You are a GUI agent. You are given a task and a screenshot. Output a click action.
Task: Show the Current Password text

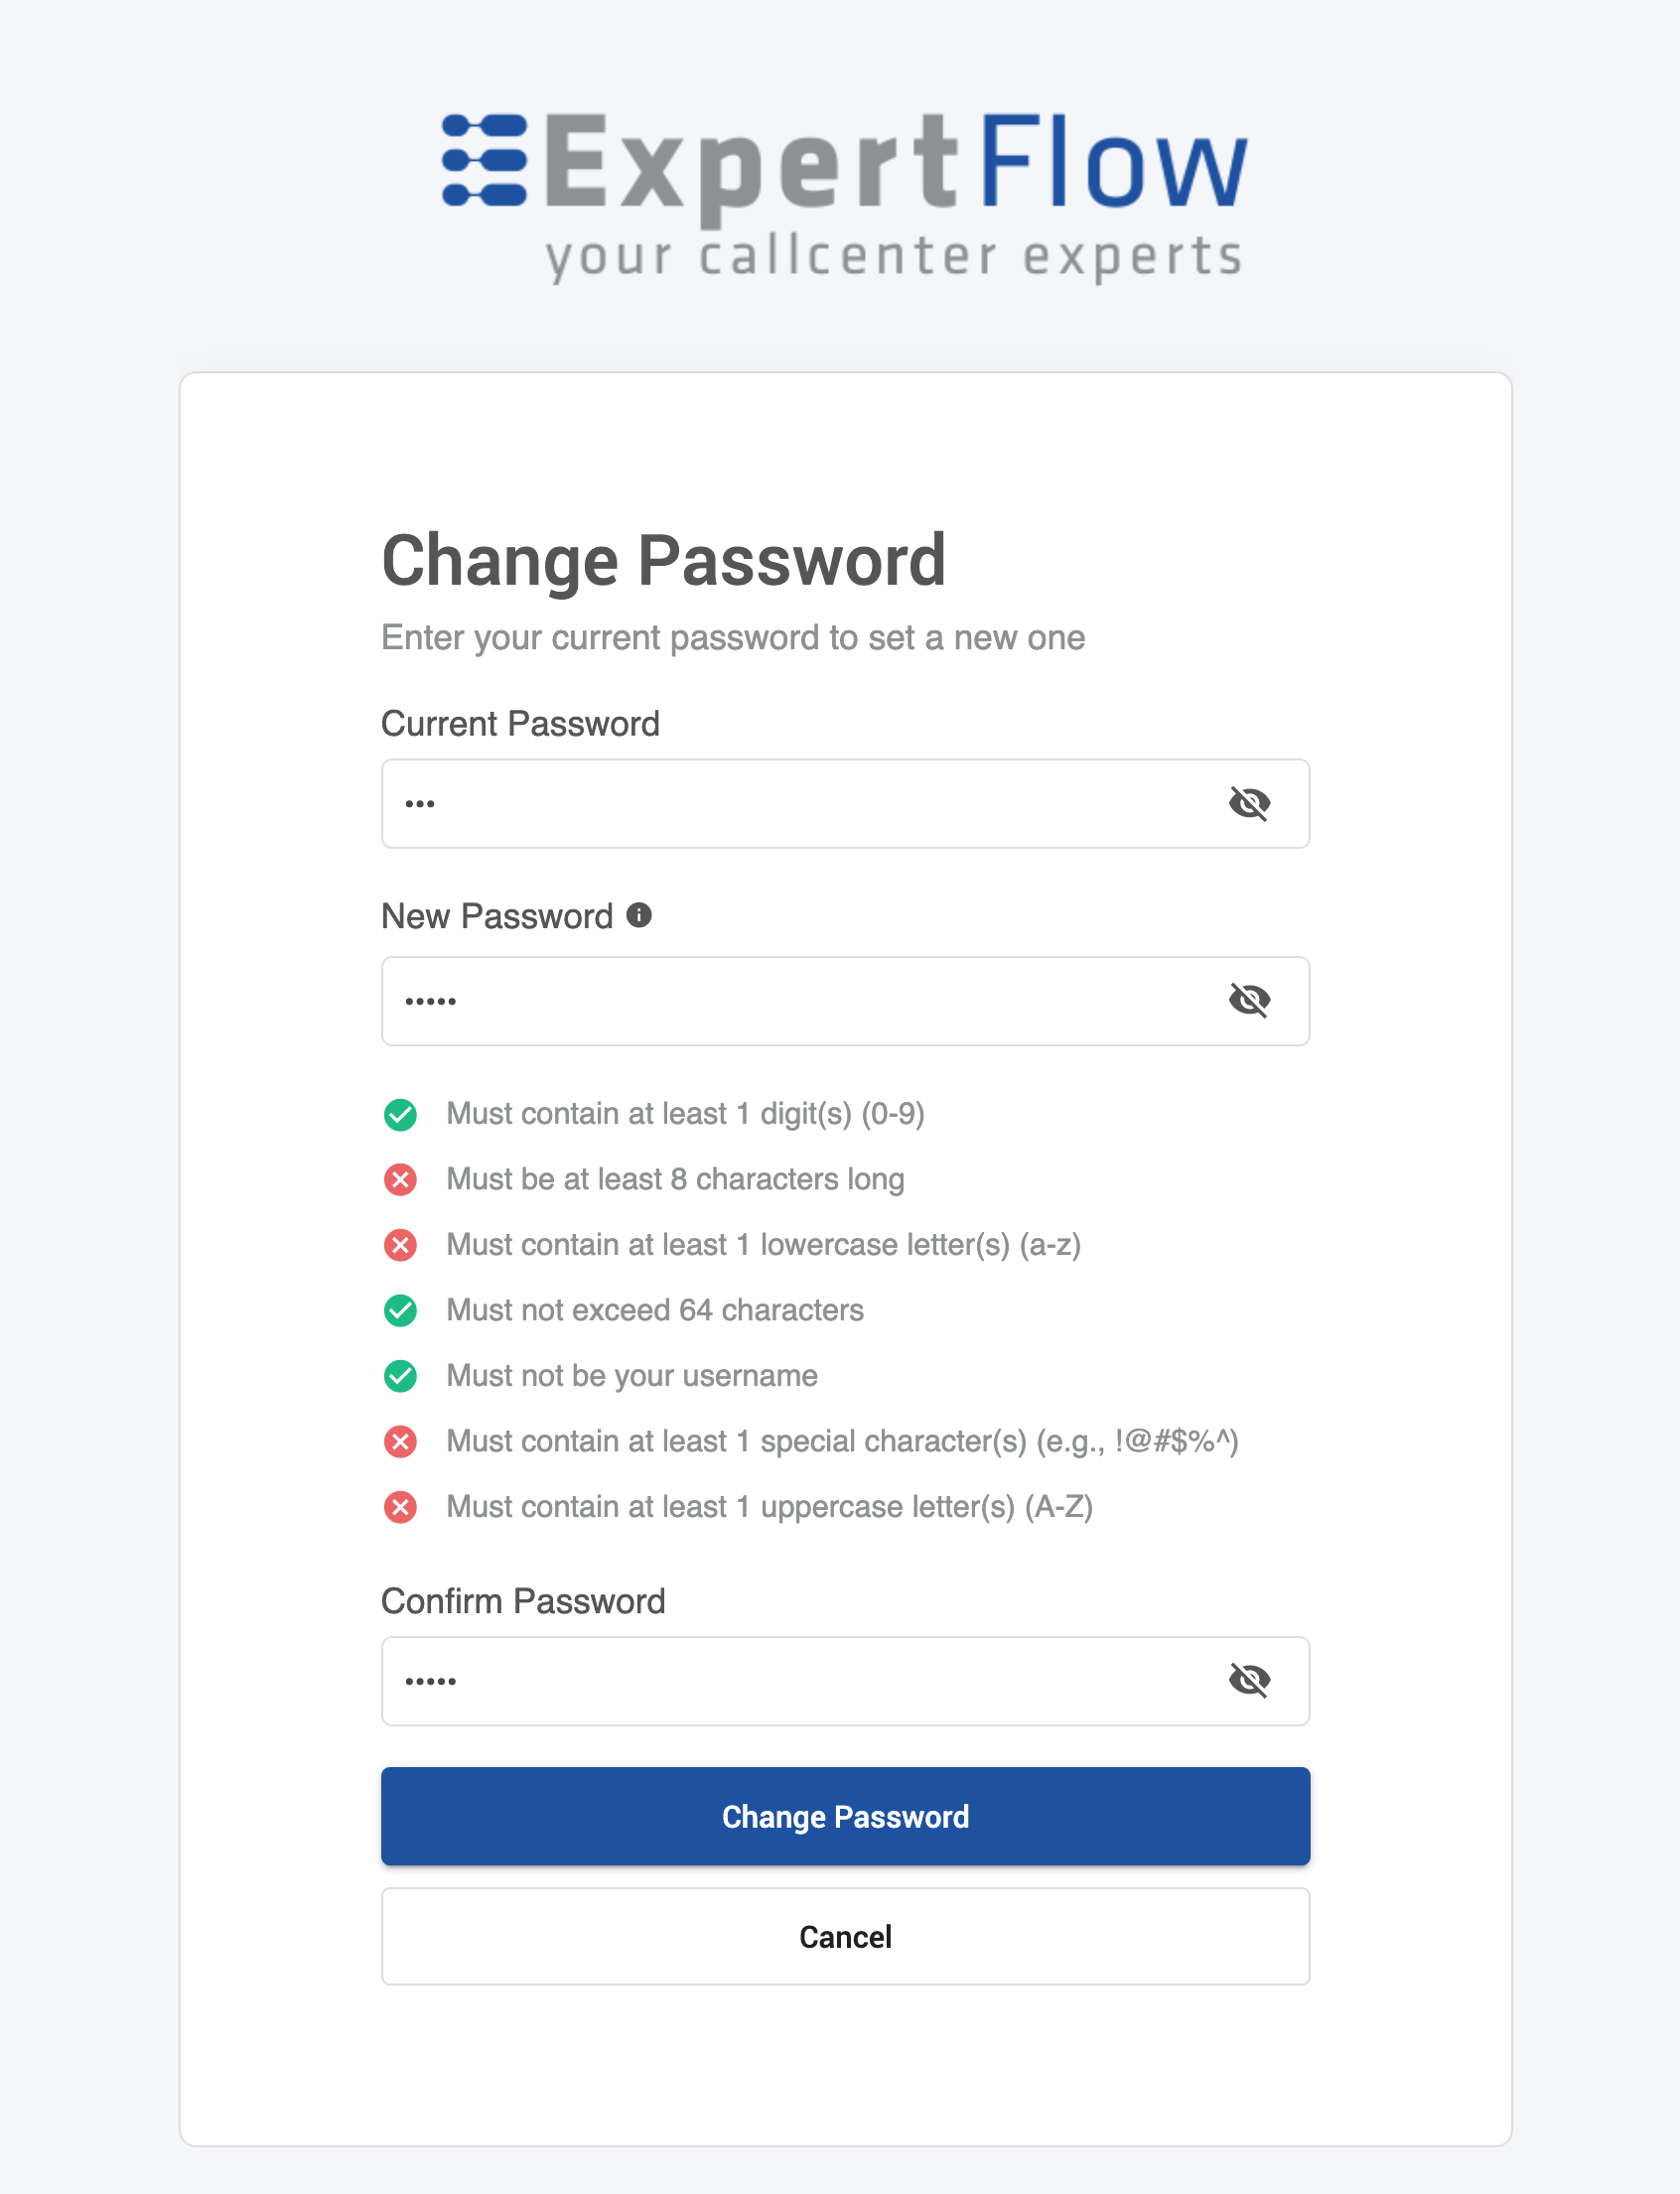[x=1252, y=803]
